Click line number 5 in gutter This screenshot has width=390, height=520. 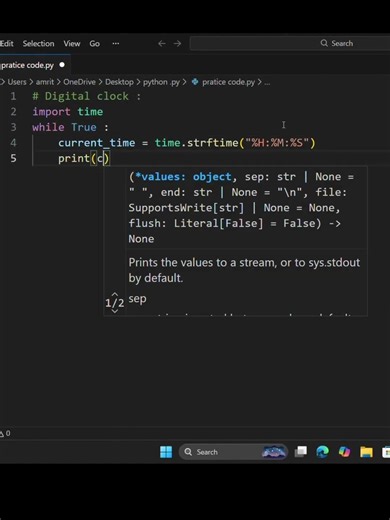click(13, 158)
